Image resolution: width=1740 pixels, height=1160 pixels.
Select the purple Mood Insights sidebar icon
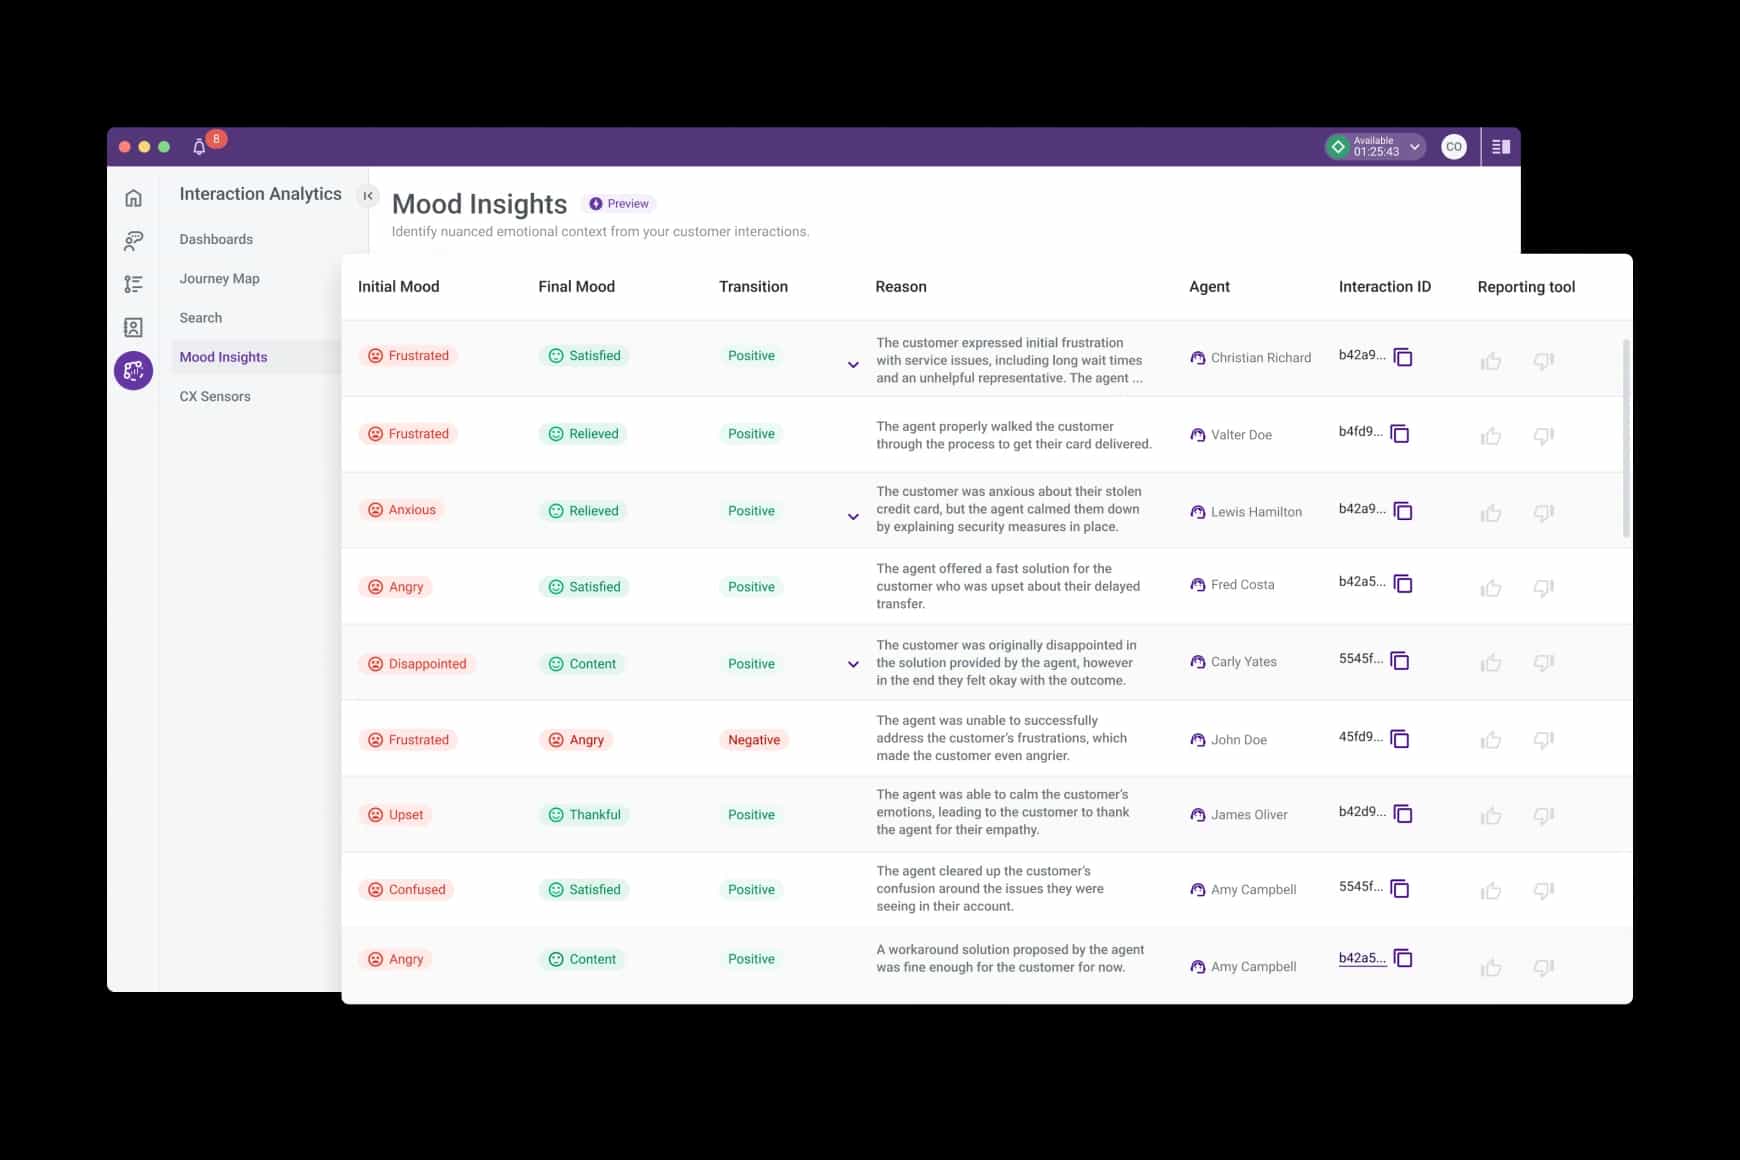133,370
